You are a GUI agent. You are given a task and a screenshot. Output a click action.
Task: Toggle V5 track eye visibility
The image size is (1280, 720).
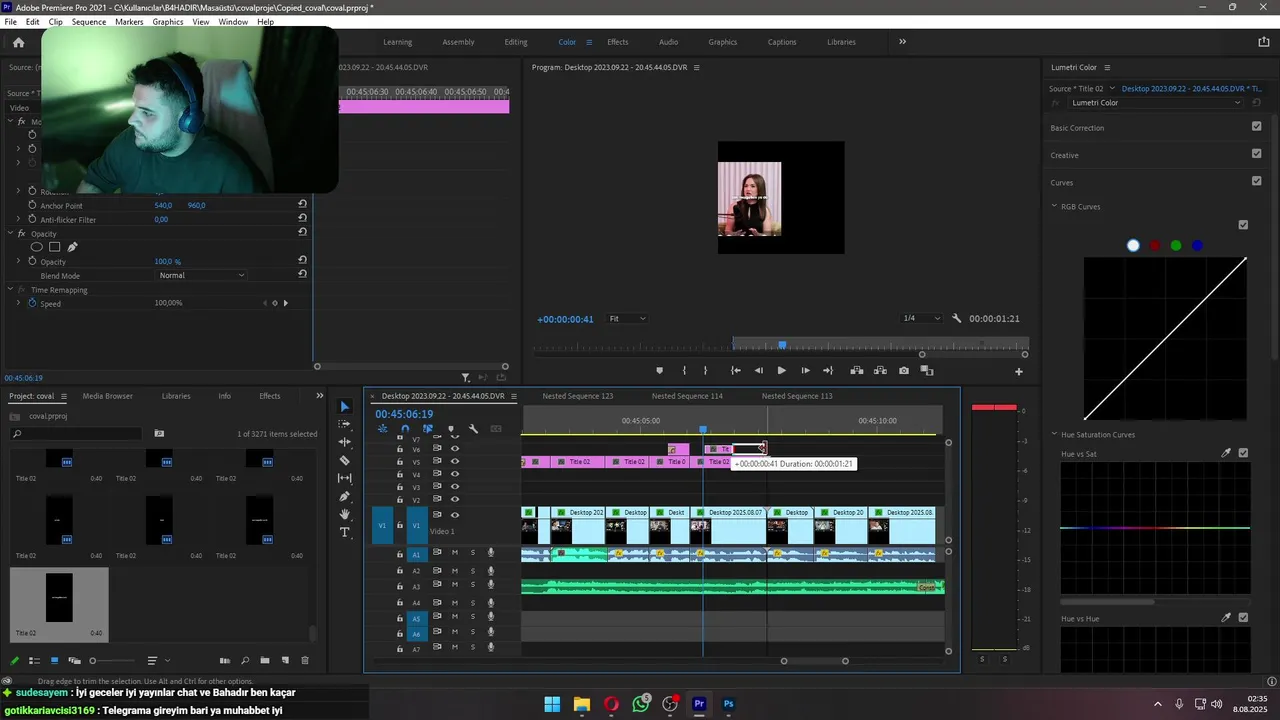(455, 462)
